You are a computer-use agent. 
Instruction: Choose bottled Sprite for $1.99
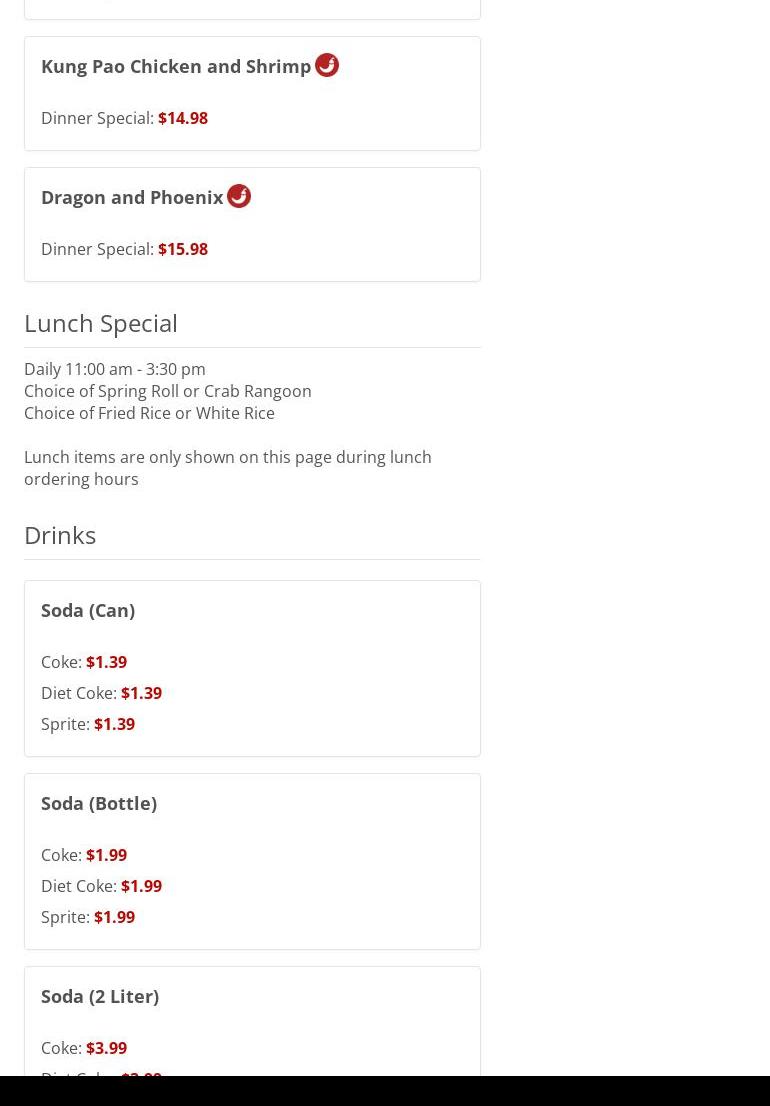88,917
